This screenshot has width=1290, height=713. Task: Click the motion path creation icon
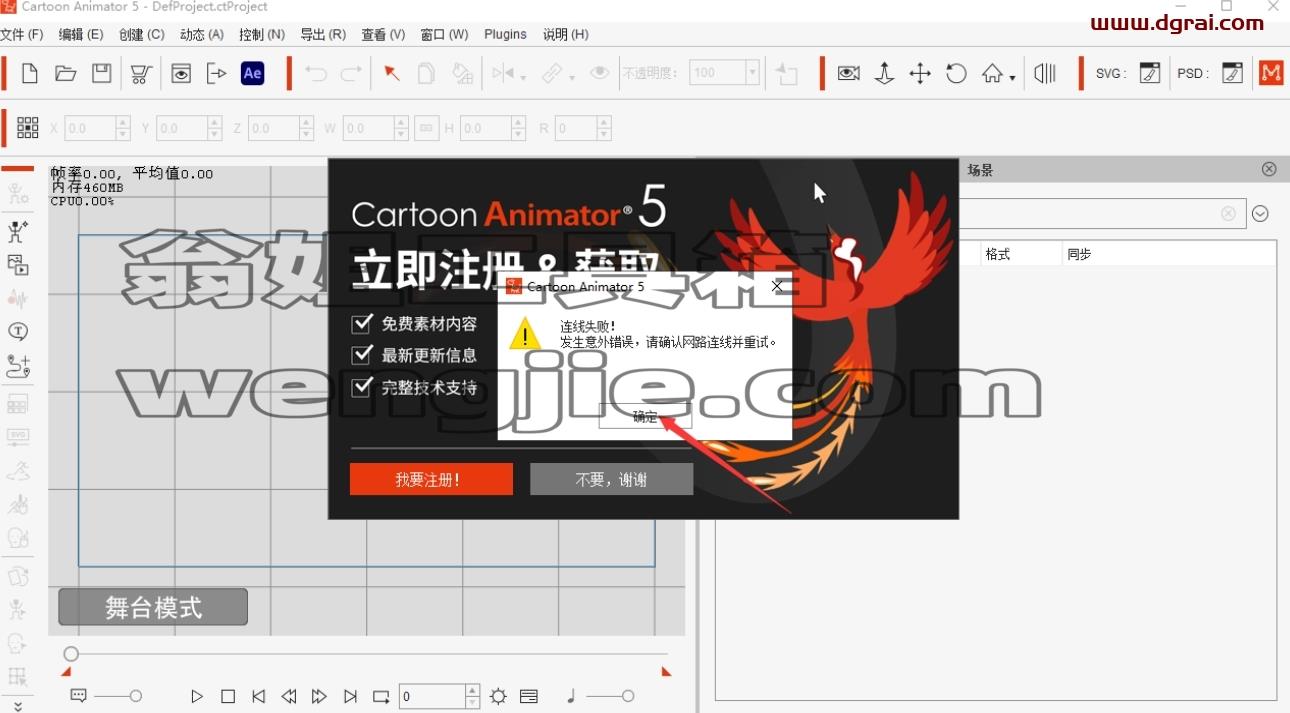pos(18,365)
